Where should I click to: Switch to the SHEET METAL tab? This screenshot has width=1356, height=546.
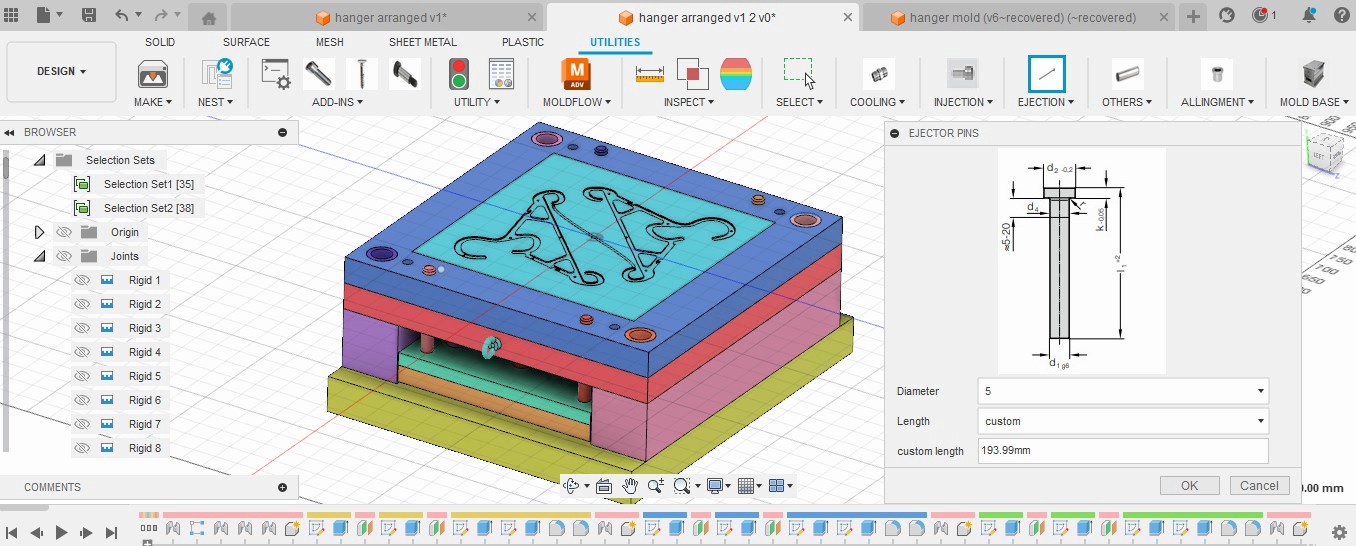(423, 42)
